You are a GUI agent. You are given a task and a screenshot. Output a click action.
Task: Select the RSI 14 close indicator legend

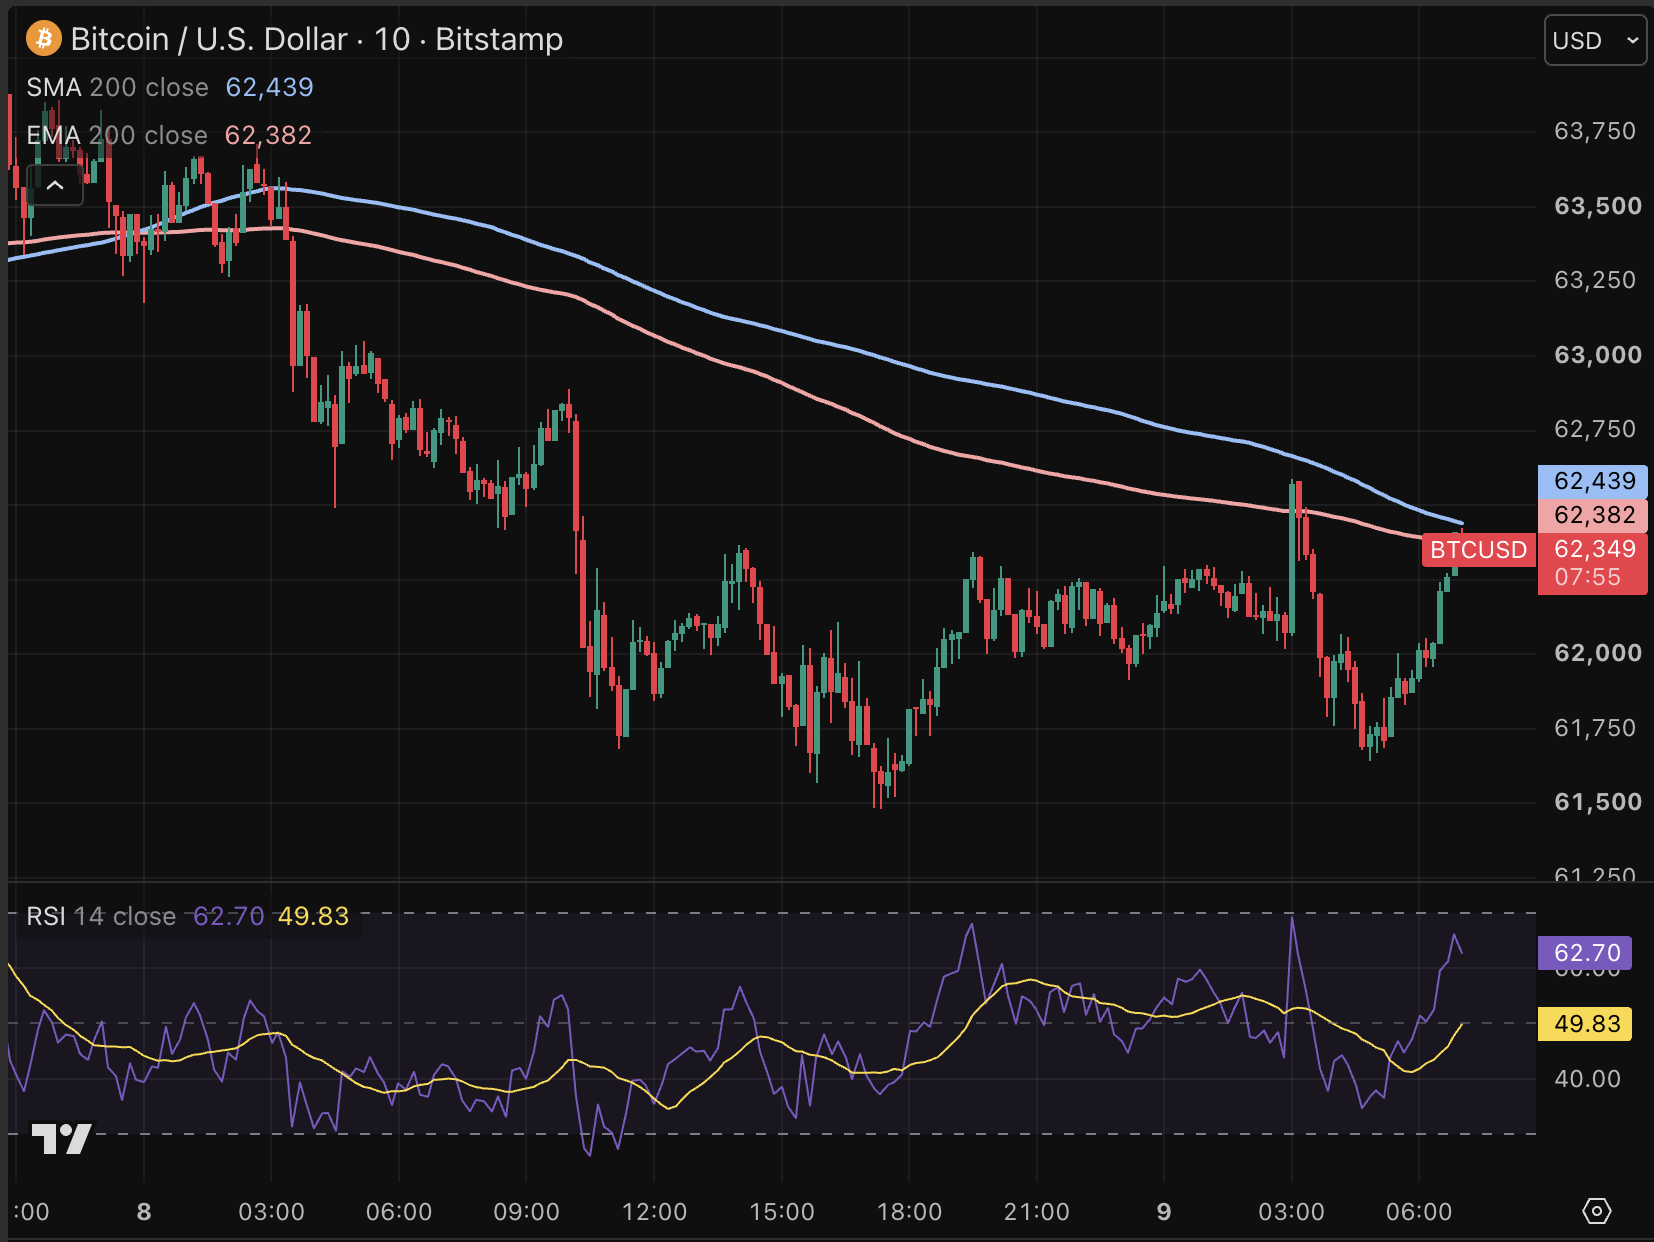tap(101, 916)
